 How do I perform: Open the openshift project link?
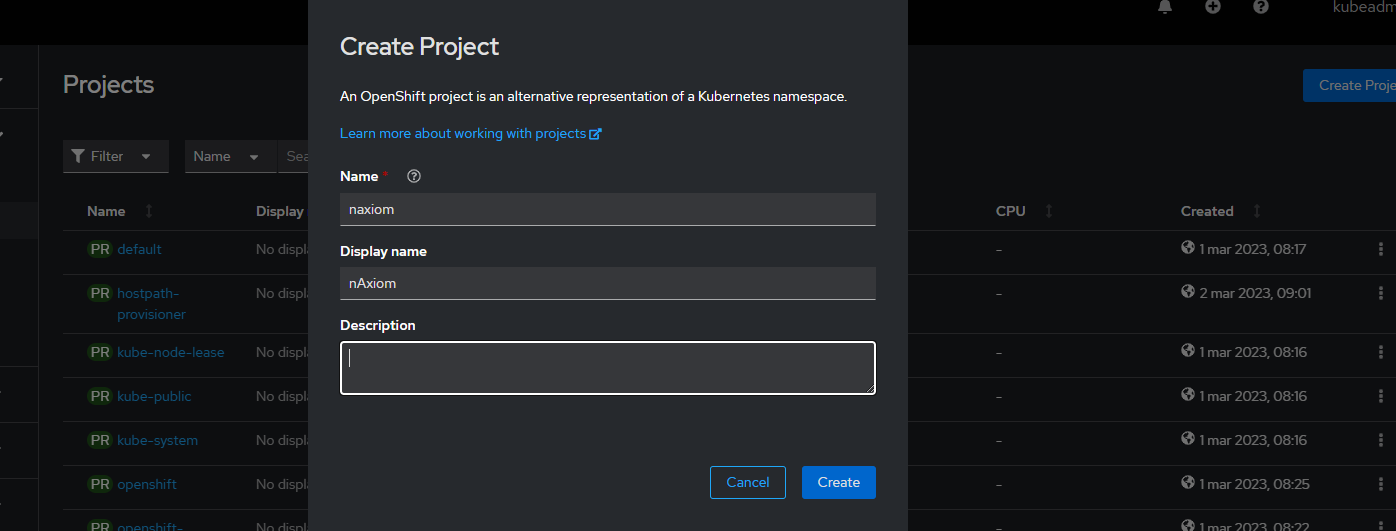coord(147,484)
